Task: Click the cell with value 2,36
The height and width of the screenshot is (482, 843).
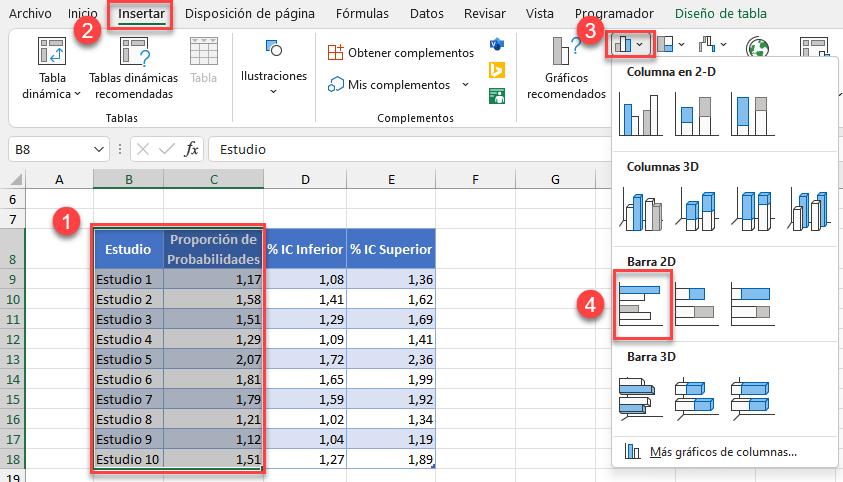Action: tap(391, 359)
